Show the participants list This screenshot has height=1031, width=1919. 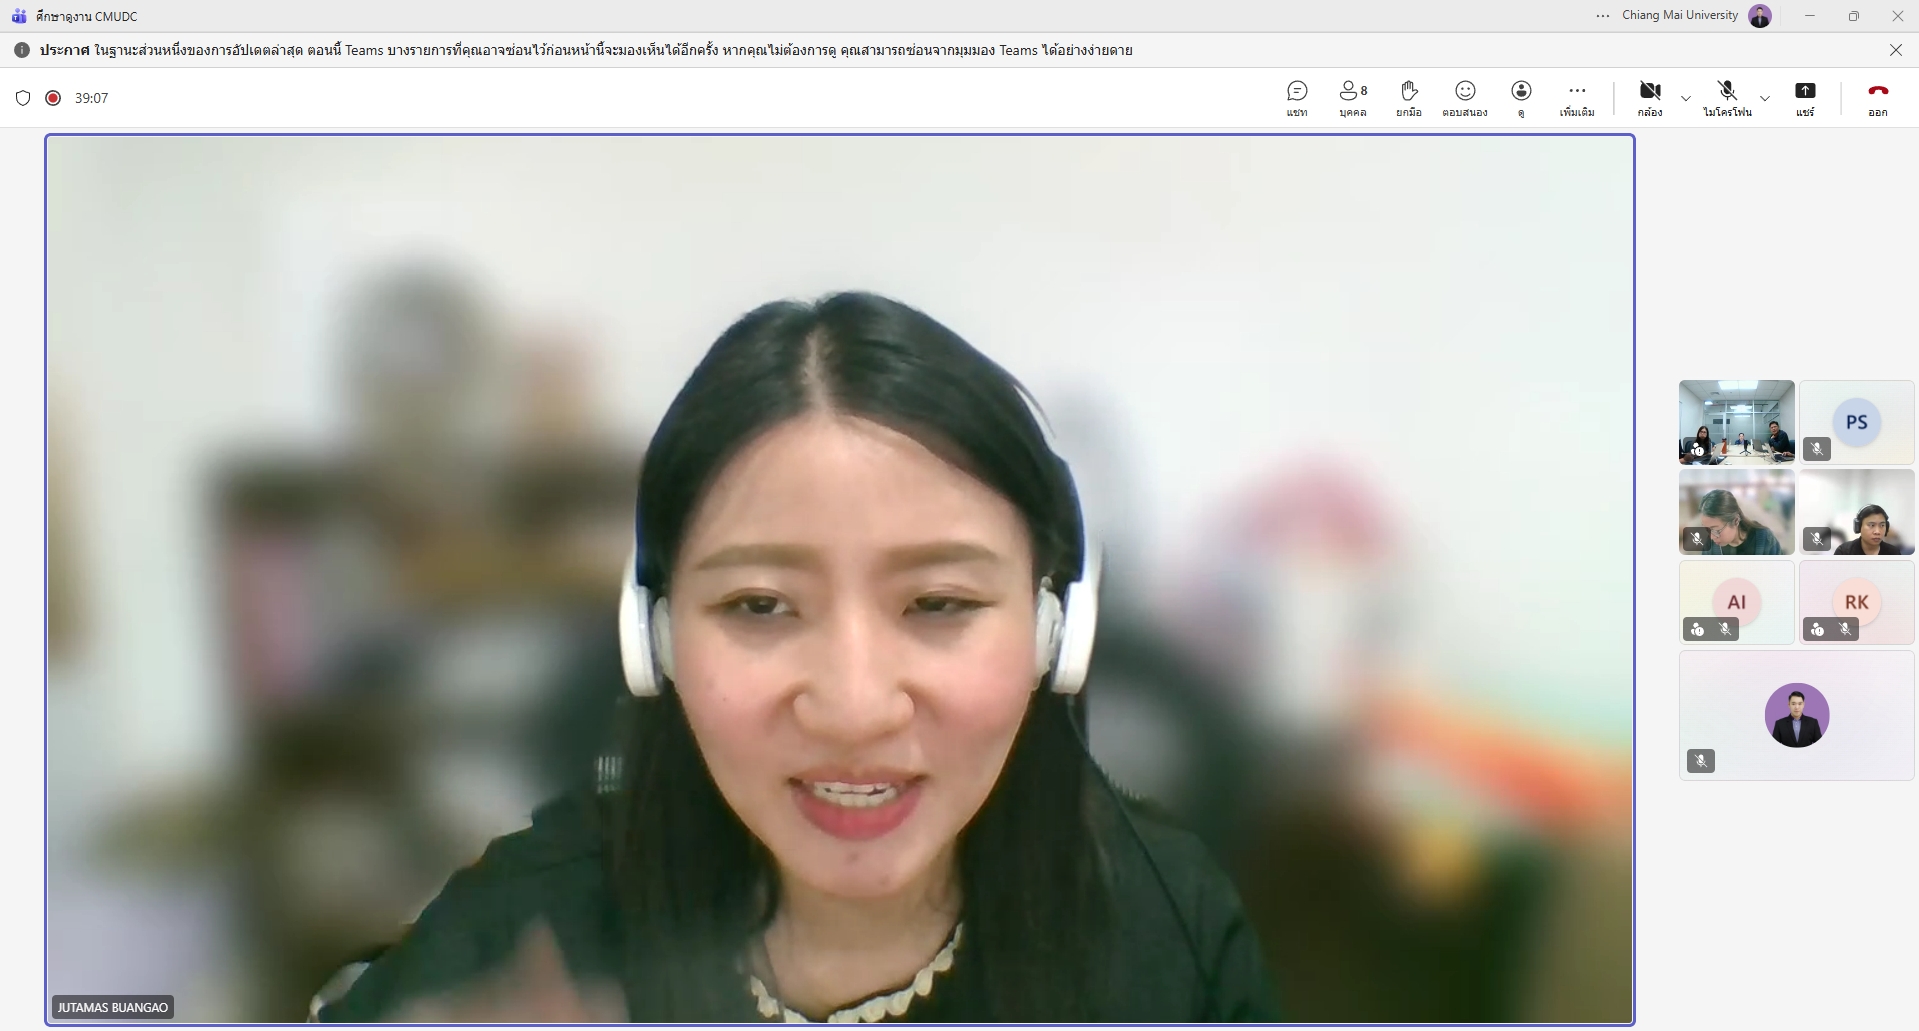1353,98
